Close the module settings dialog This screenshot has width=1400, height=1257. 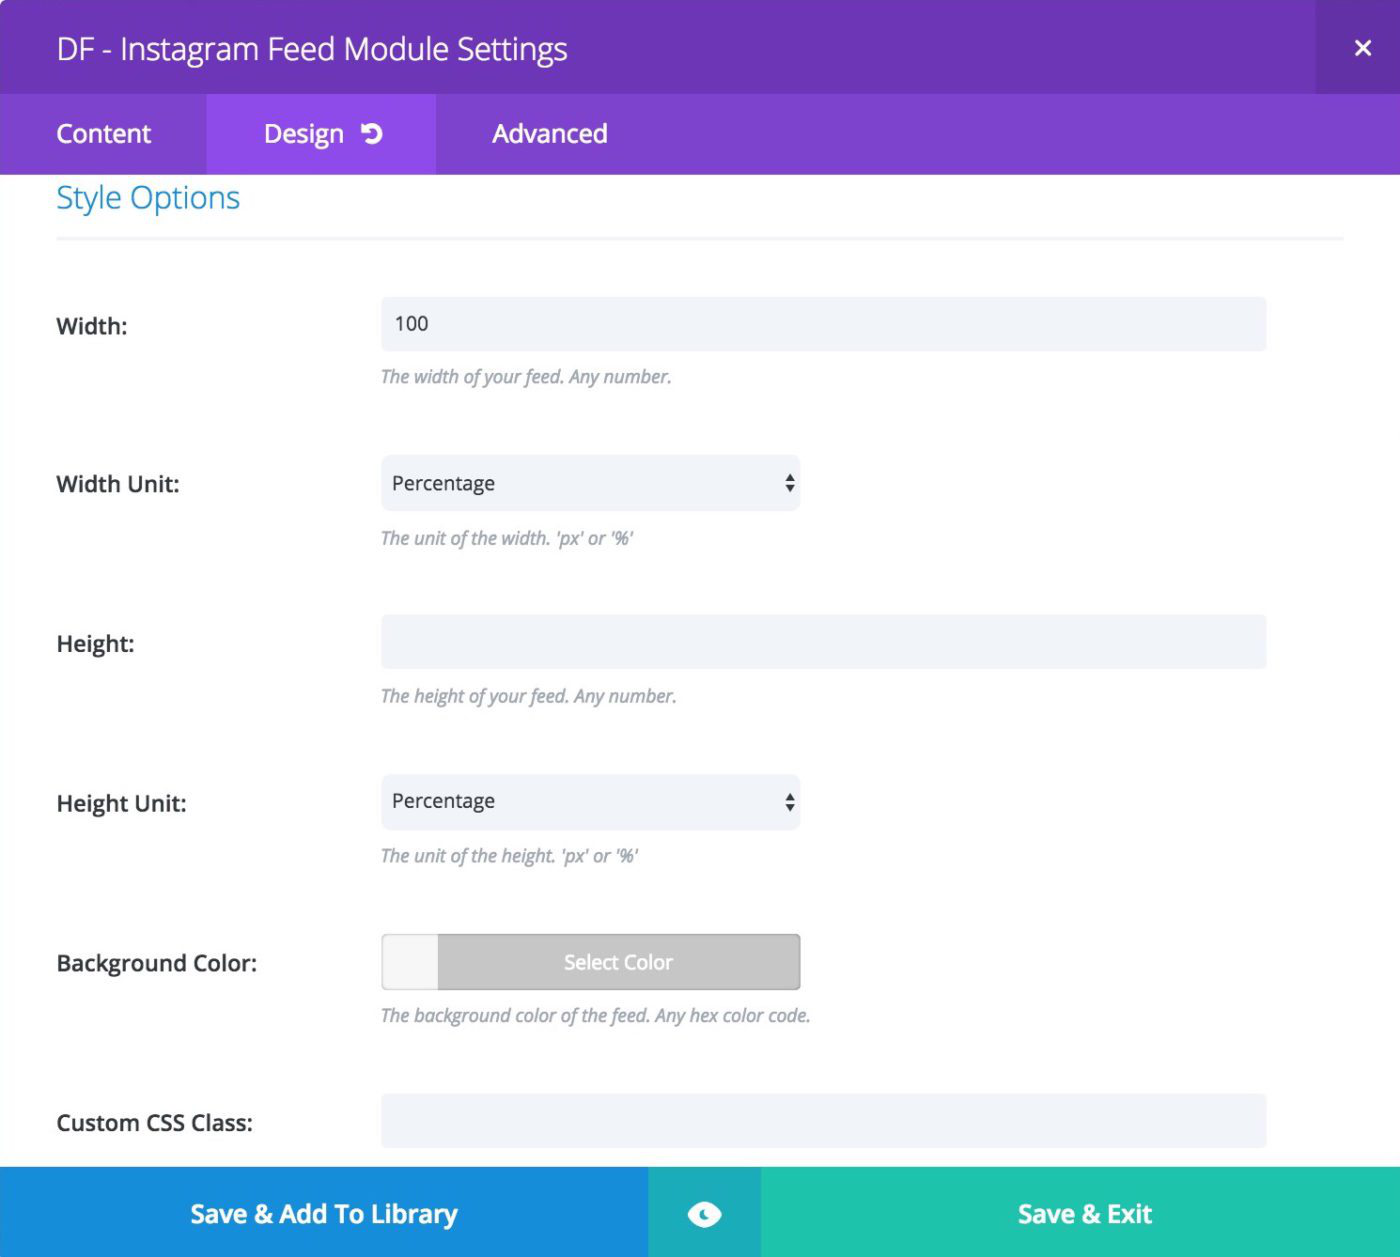coord(1362,48)
